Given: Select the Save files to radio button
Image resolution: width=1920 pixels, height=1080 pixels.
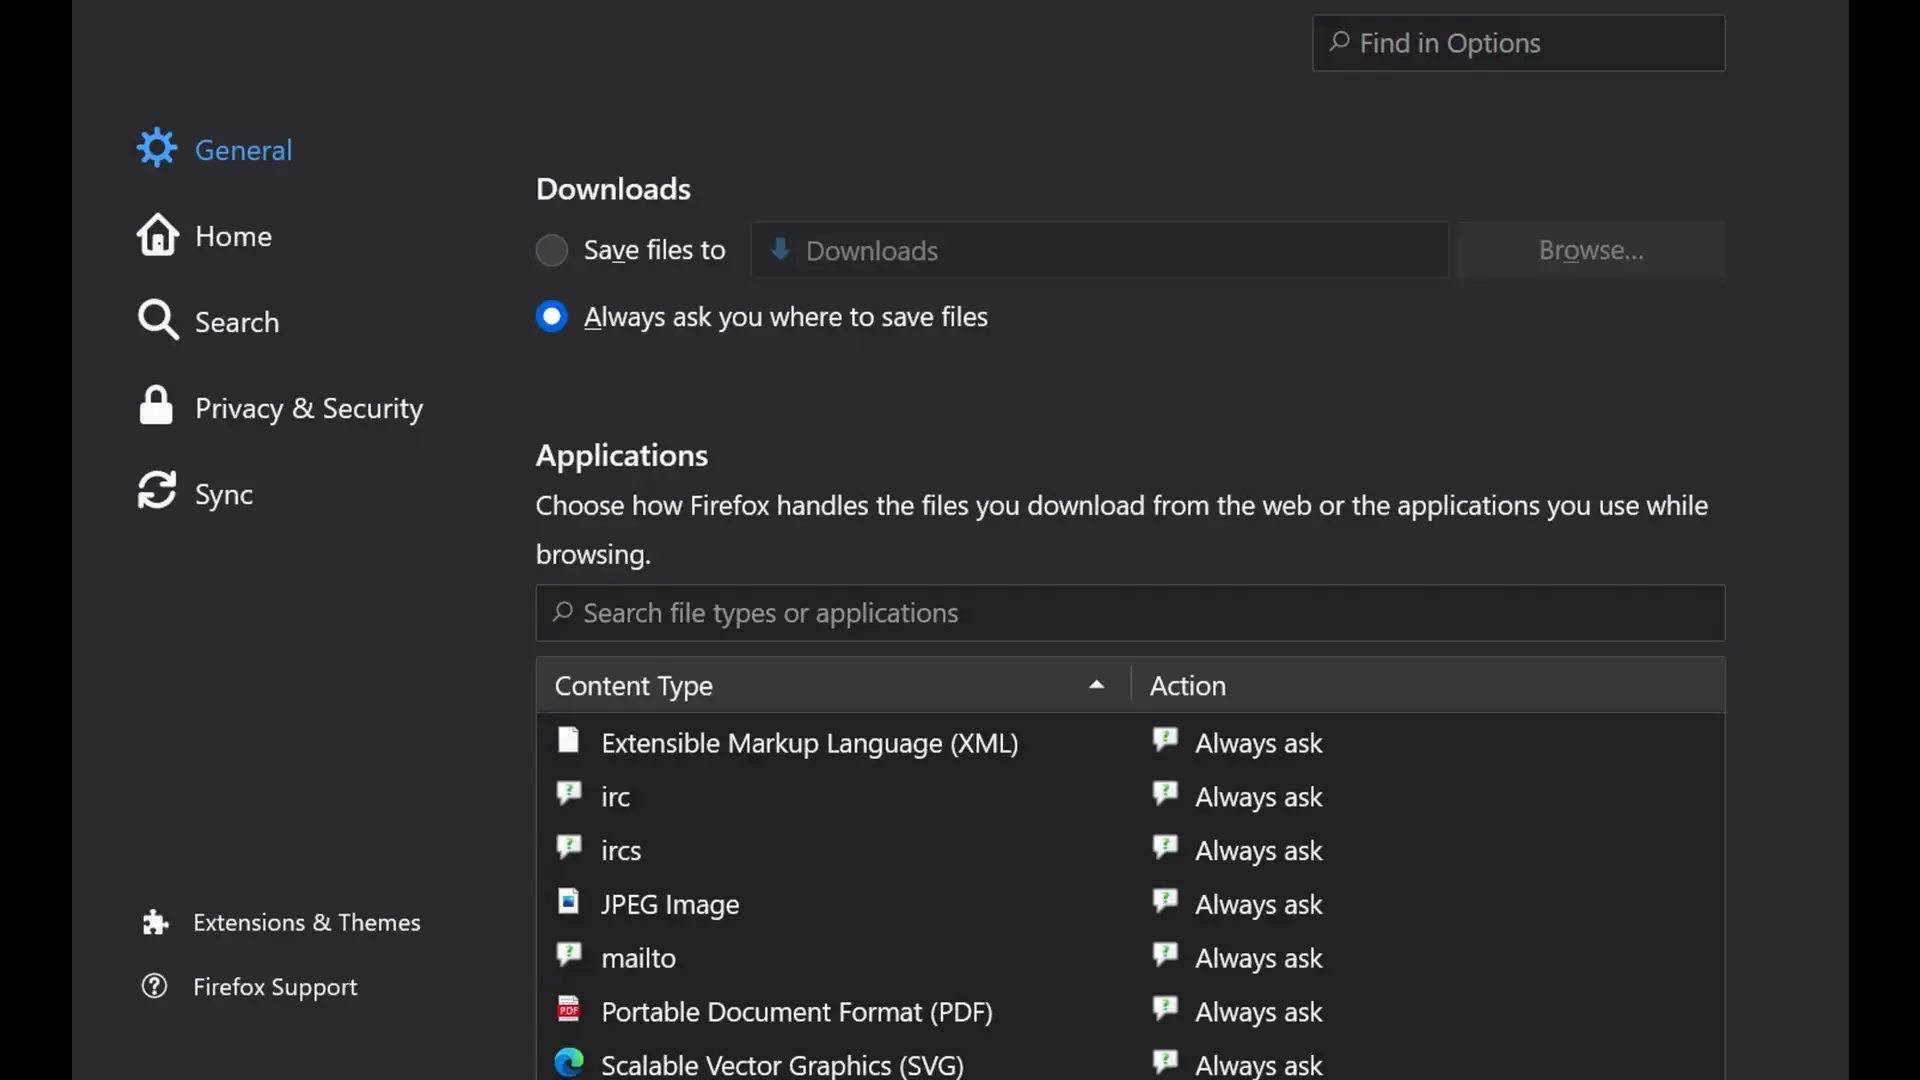Looking at the screenshot, I should 551,250.
